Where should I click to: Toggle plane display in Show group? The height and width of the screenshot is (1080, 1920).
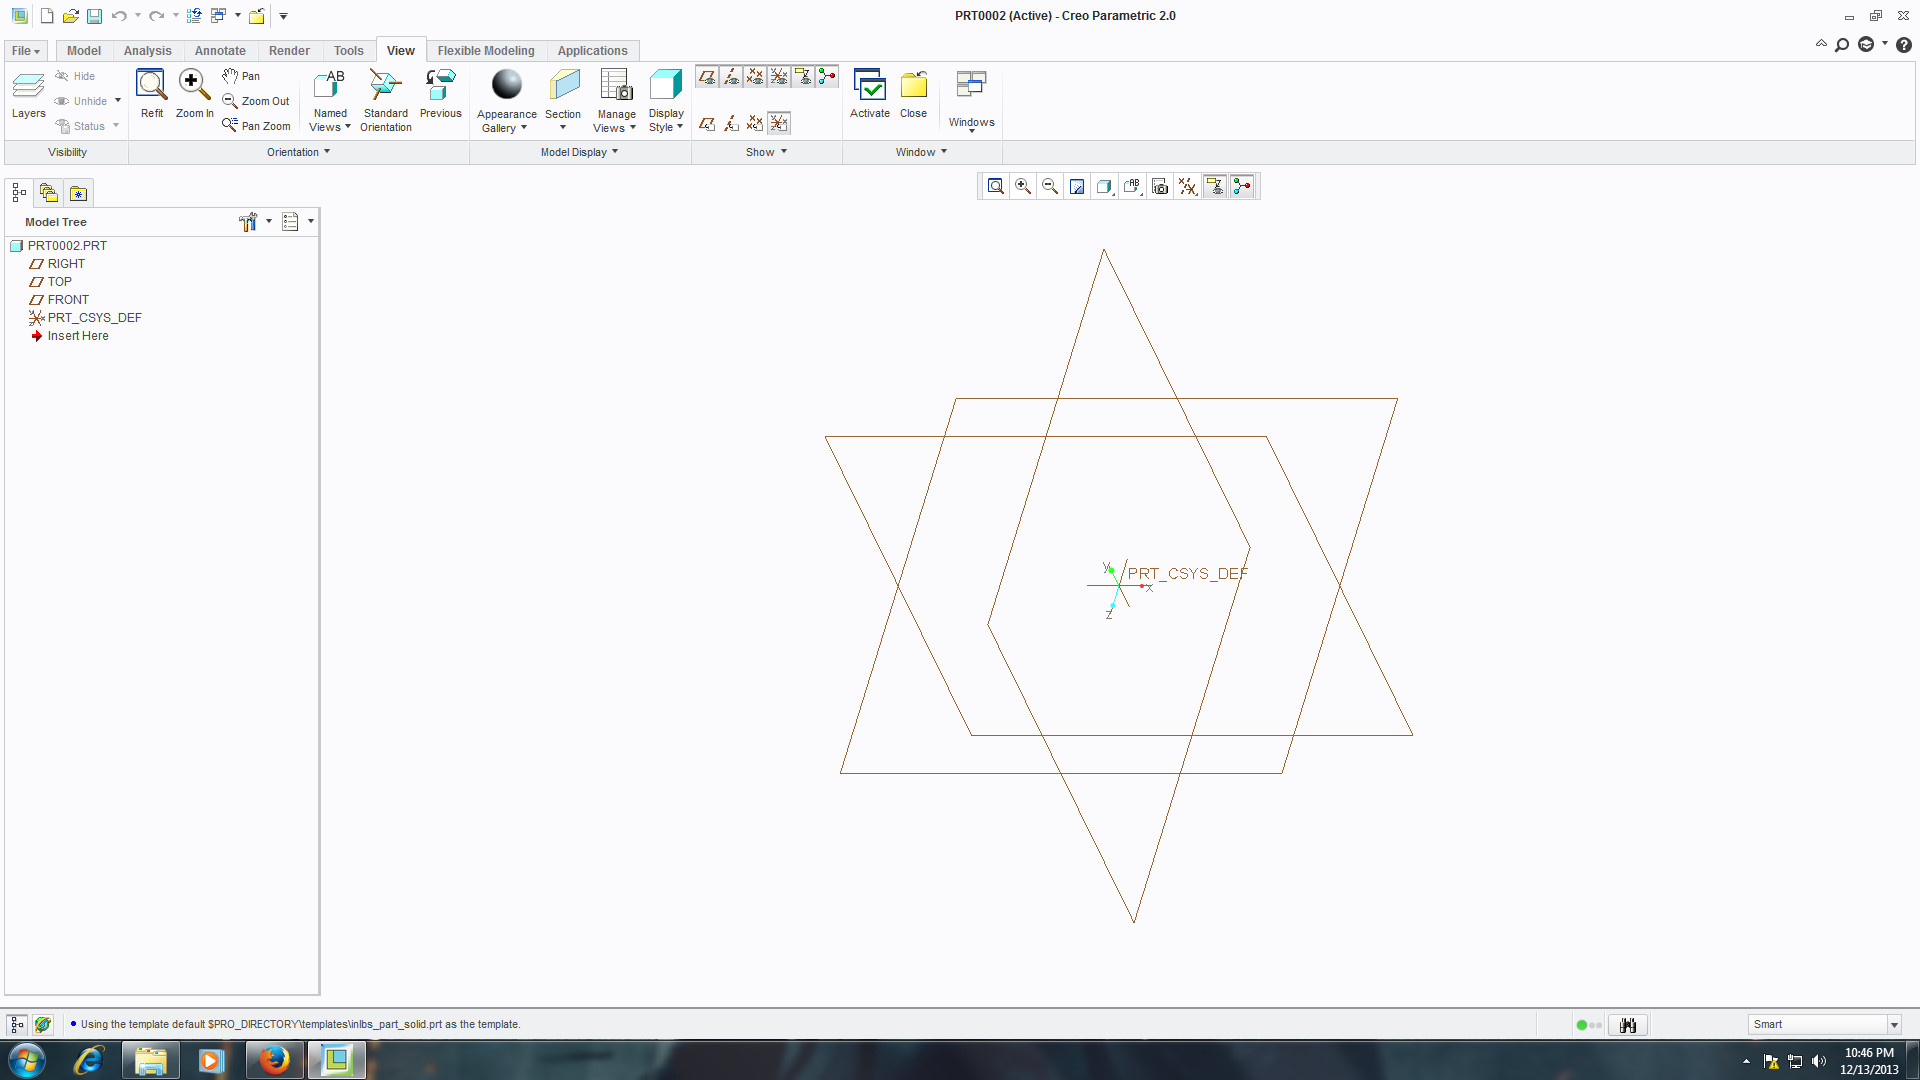[x=707, y=77]
